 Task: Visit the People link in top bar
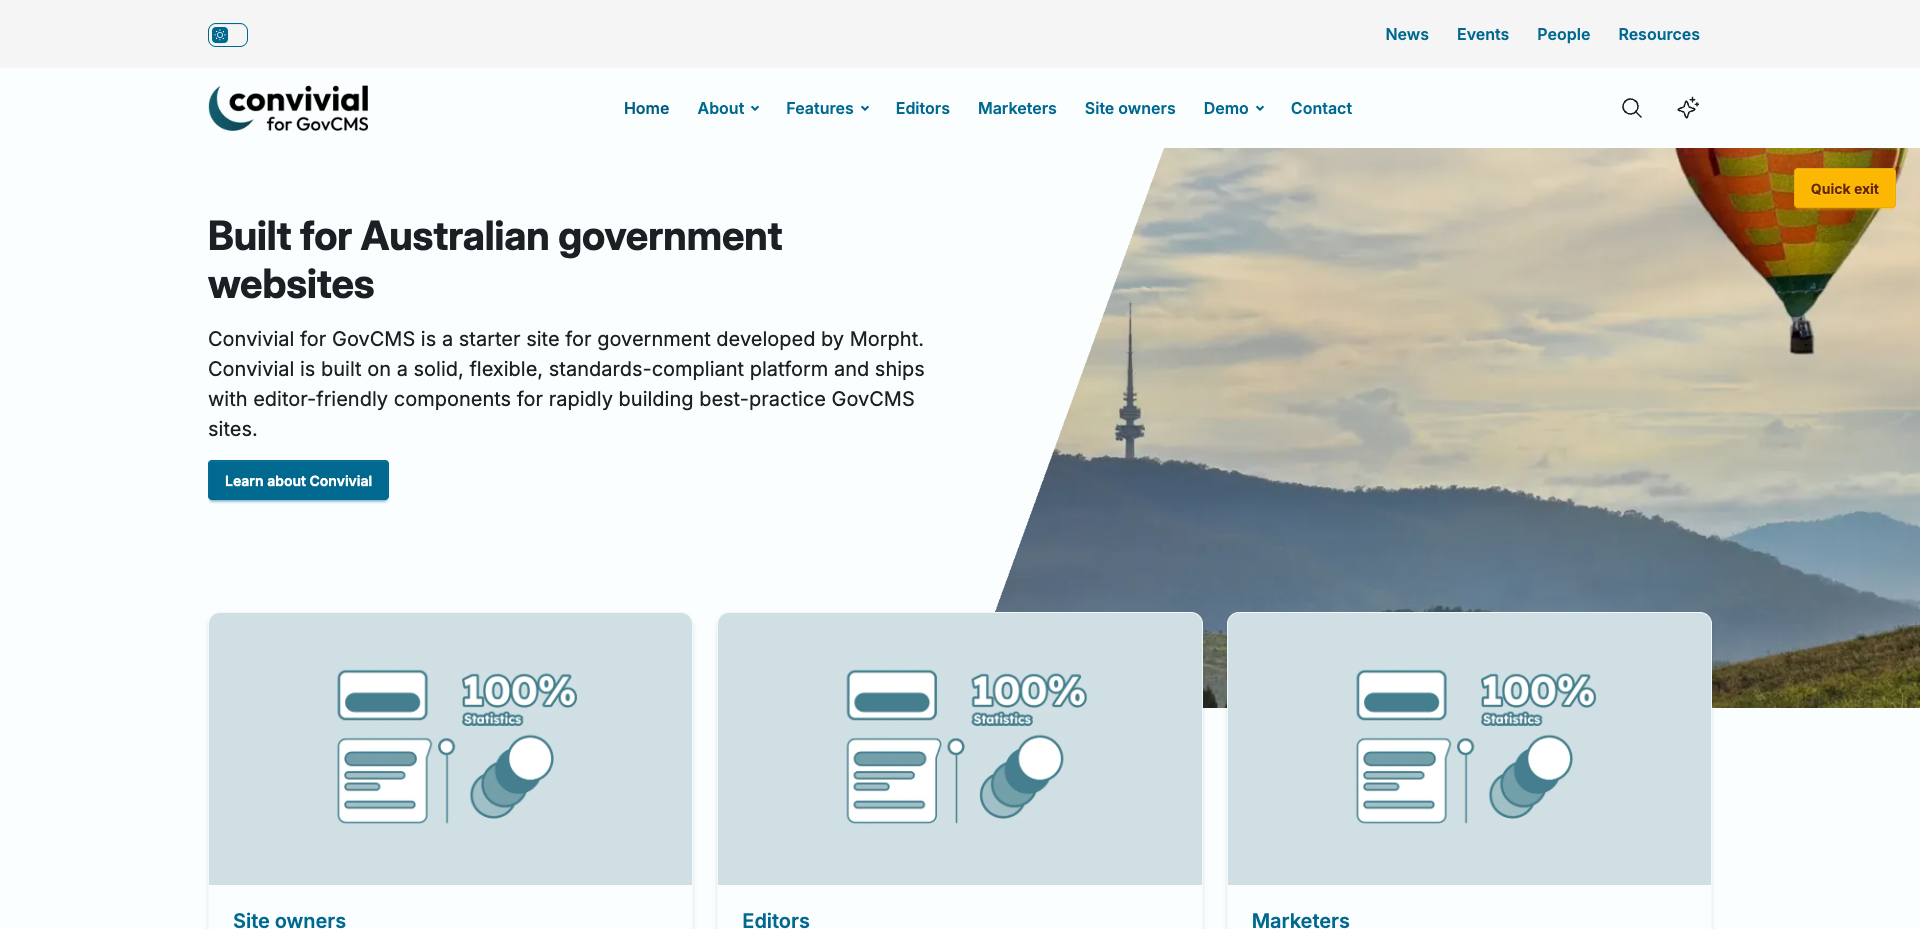[1564, 34]
